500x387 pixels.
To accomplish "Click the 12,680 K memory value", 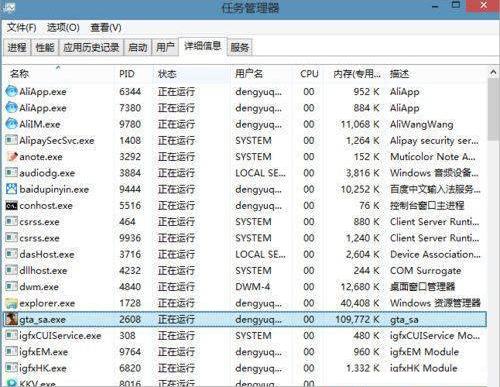I will click(x=360, y=287).
